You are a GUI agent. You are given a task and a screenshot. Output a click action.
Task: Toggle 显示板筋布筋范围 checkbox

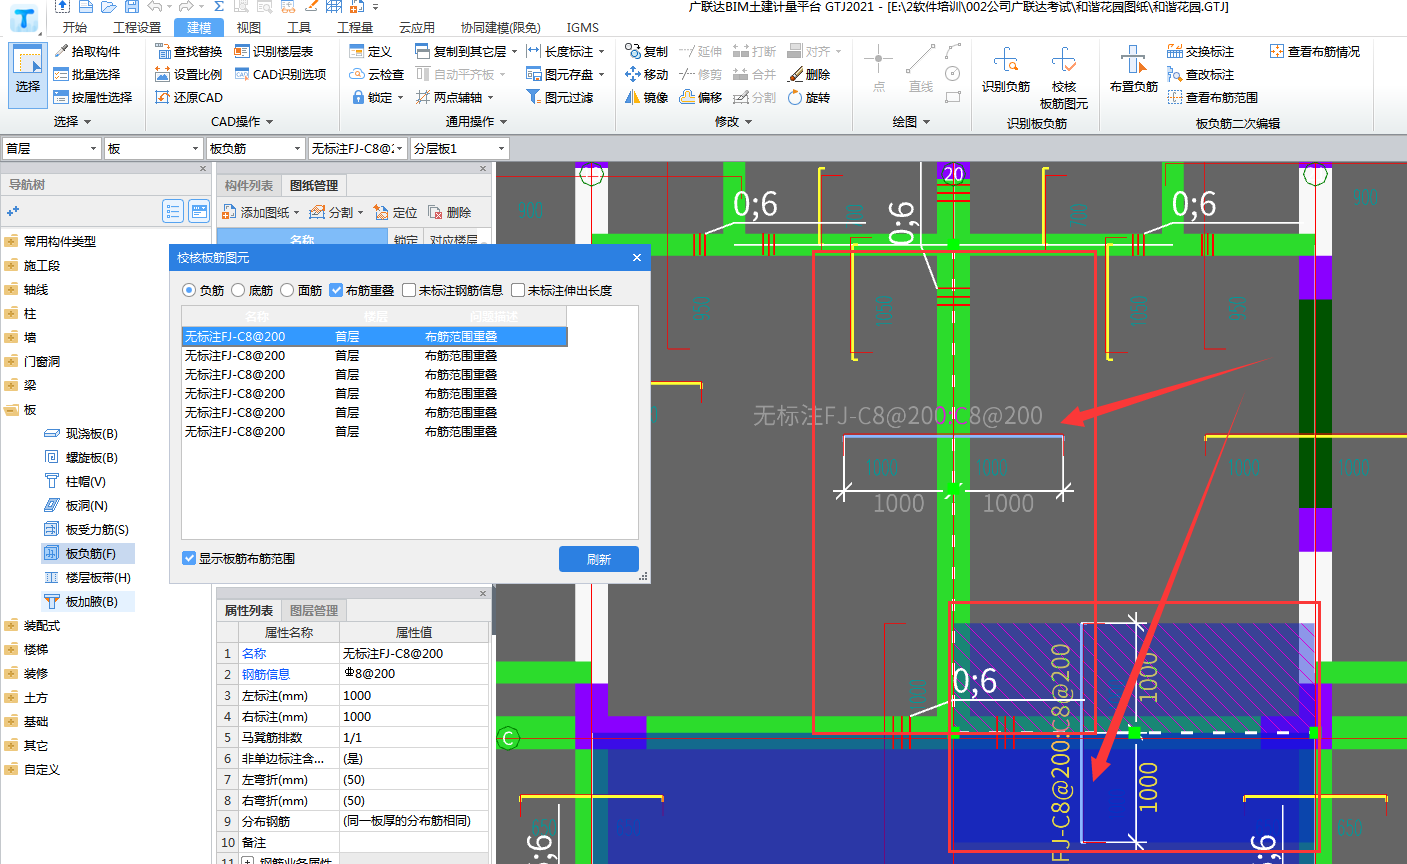pyautogui.click(x=189, y=558)
